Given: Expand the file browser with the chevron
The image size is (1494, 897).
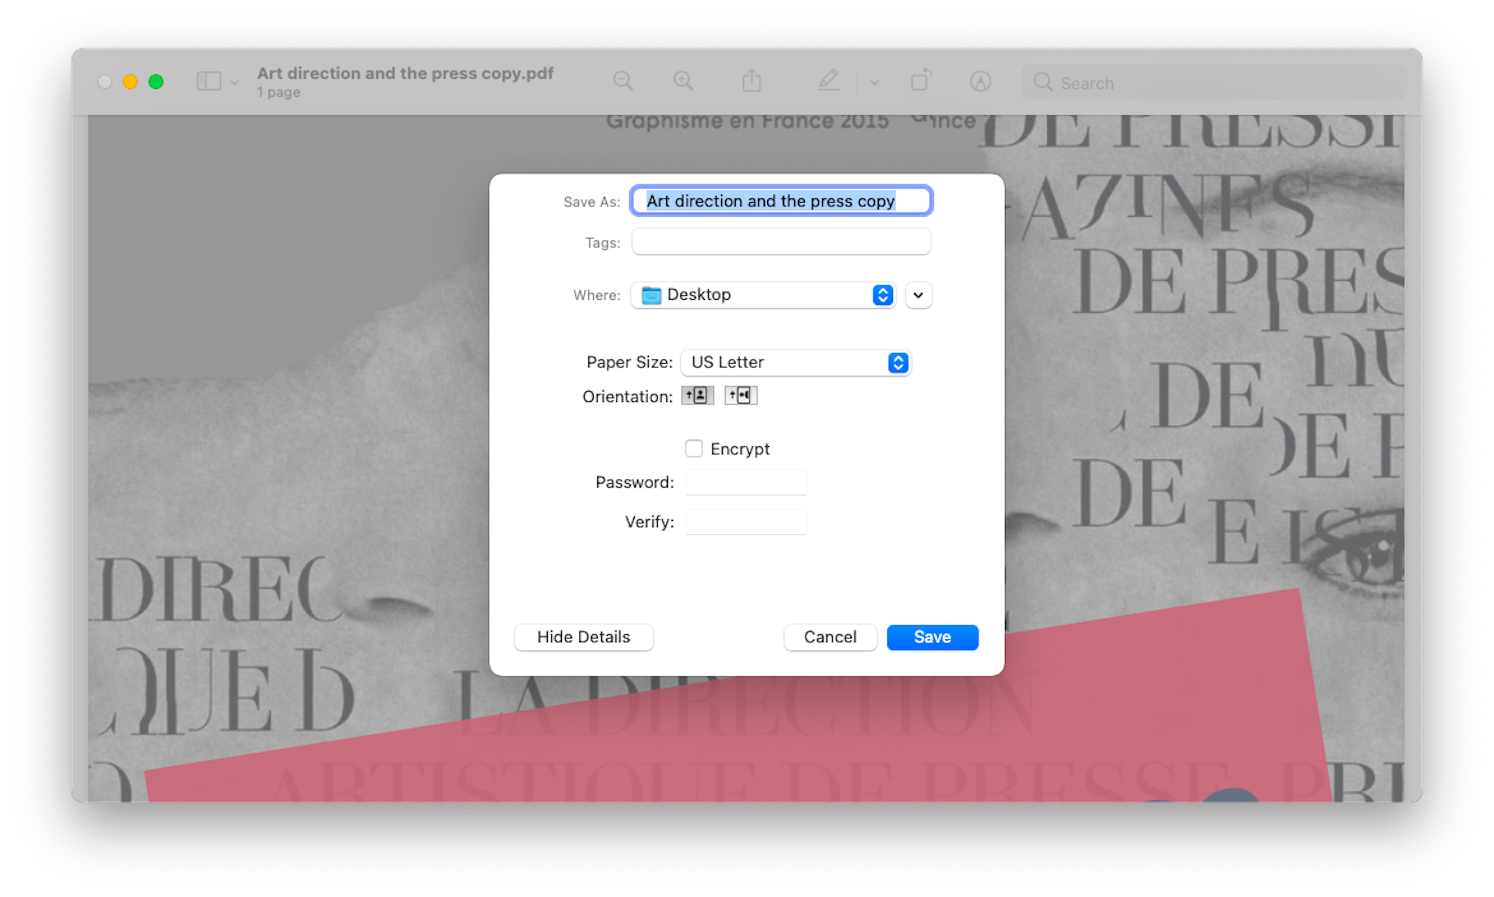Looking at the screenshot, I should pyautogui.click(x=918, y=294).
